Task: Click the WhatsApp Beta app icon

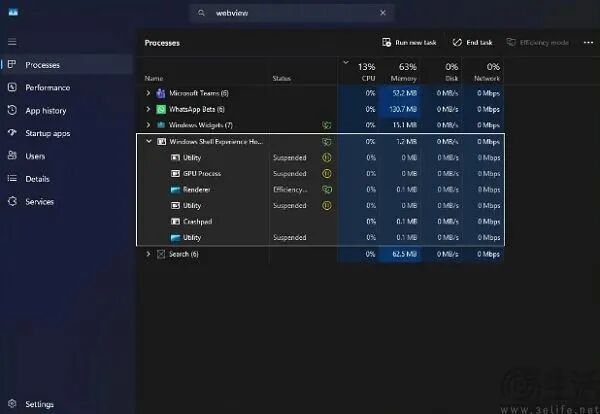Action: tap(161, 109)
